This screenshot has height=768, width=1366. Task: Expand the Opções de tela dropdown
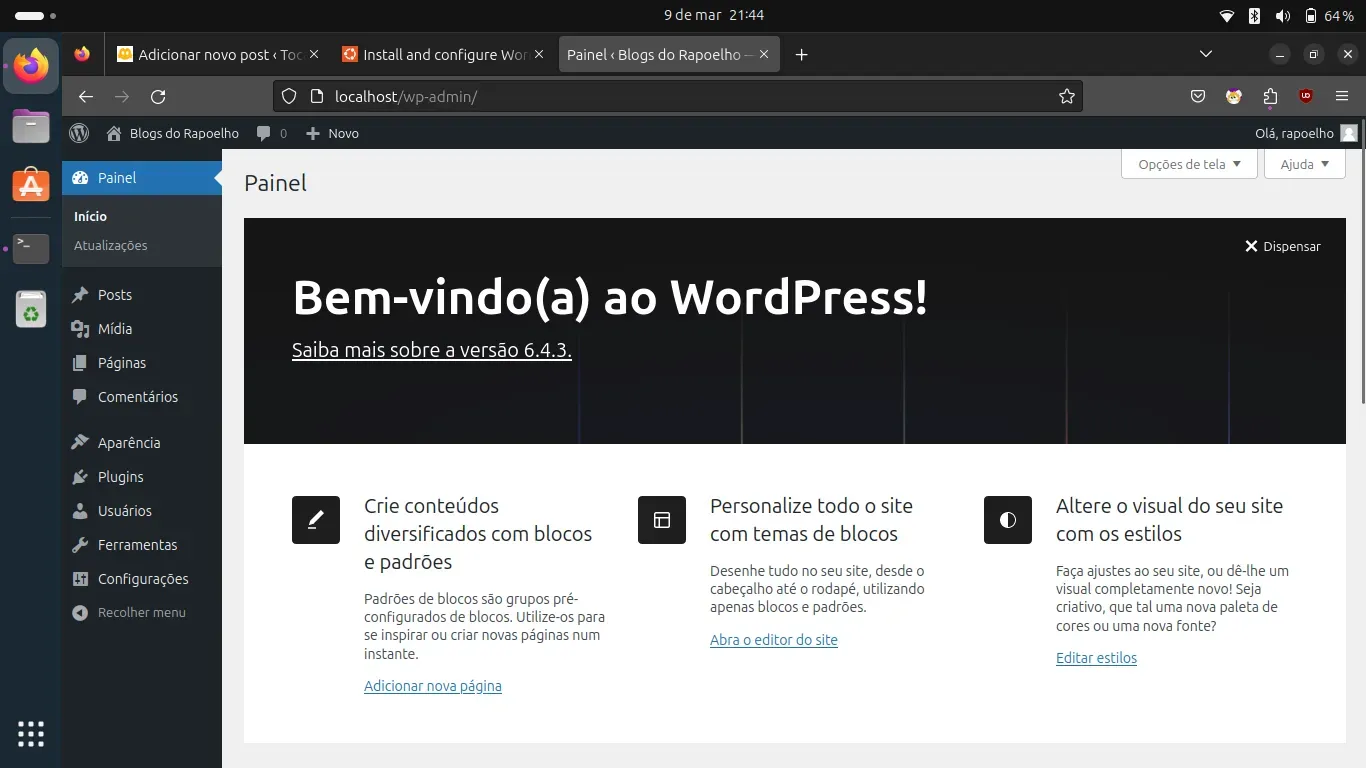coord(1188,164)
